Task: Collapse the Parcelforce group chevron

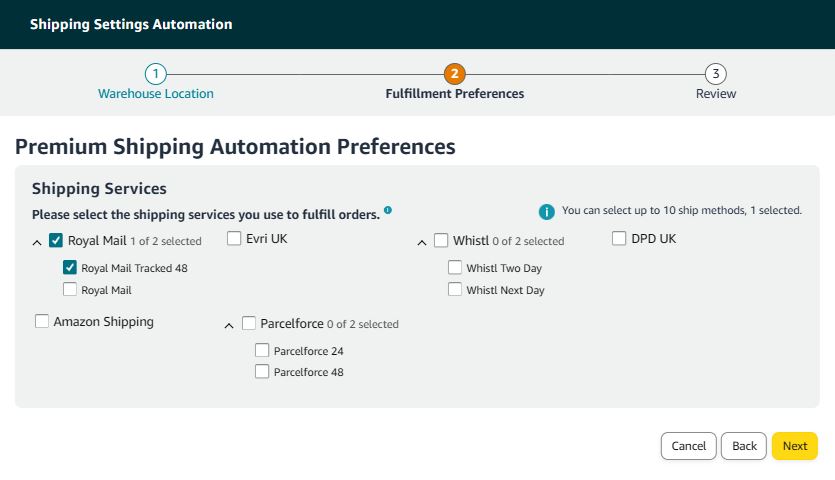Action: [229, 325]
